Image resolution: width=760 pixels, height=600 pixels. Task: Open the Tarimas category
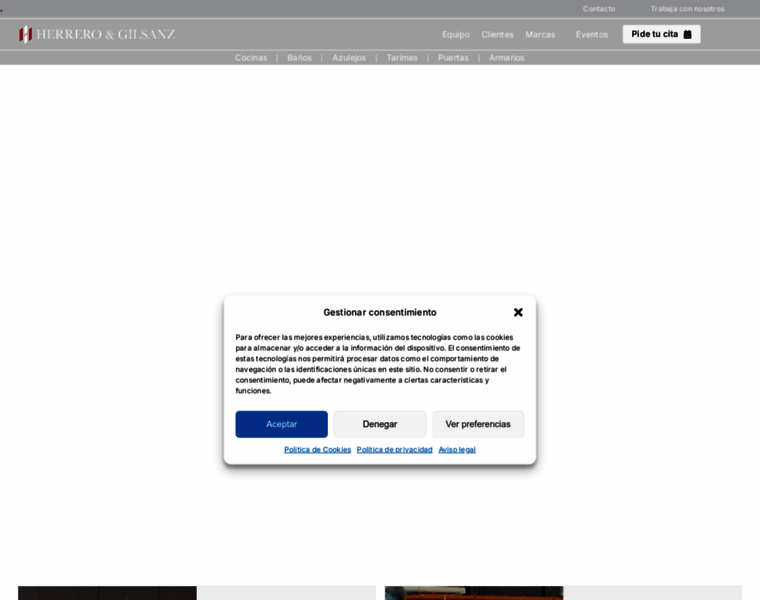pyautogui.click(x=402, y=58)
